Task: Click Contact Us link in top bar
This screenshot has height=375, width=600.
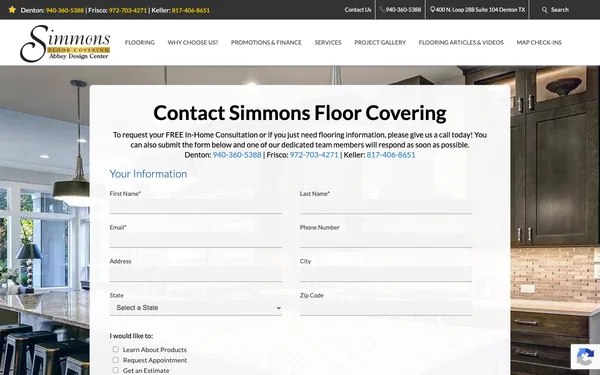Action: [x=358, y=10]
